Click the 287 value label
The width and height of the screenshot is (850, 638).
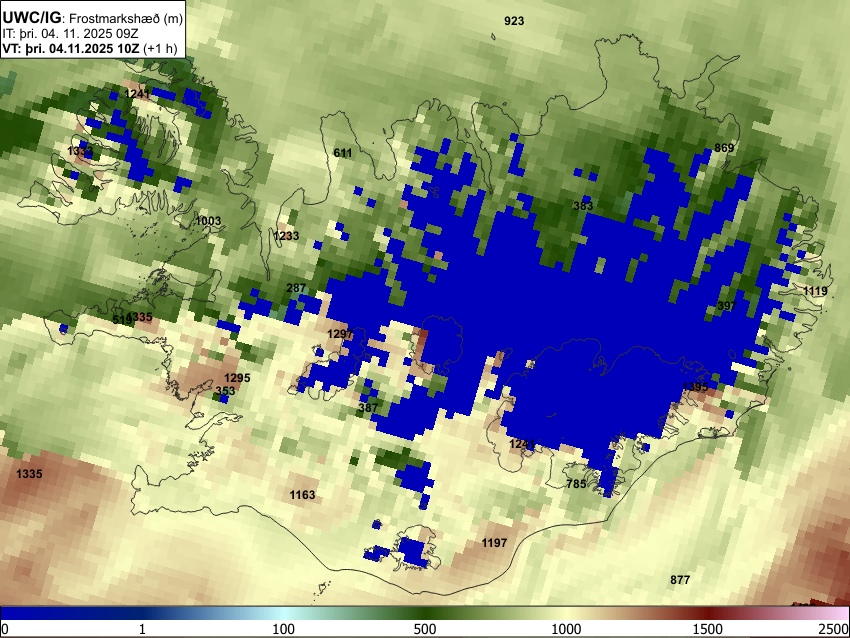coord(296,288)
